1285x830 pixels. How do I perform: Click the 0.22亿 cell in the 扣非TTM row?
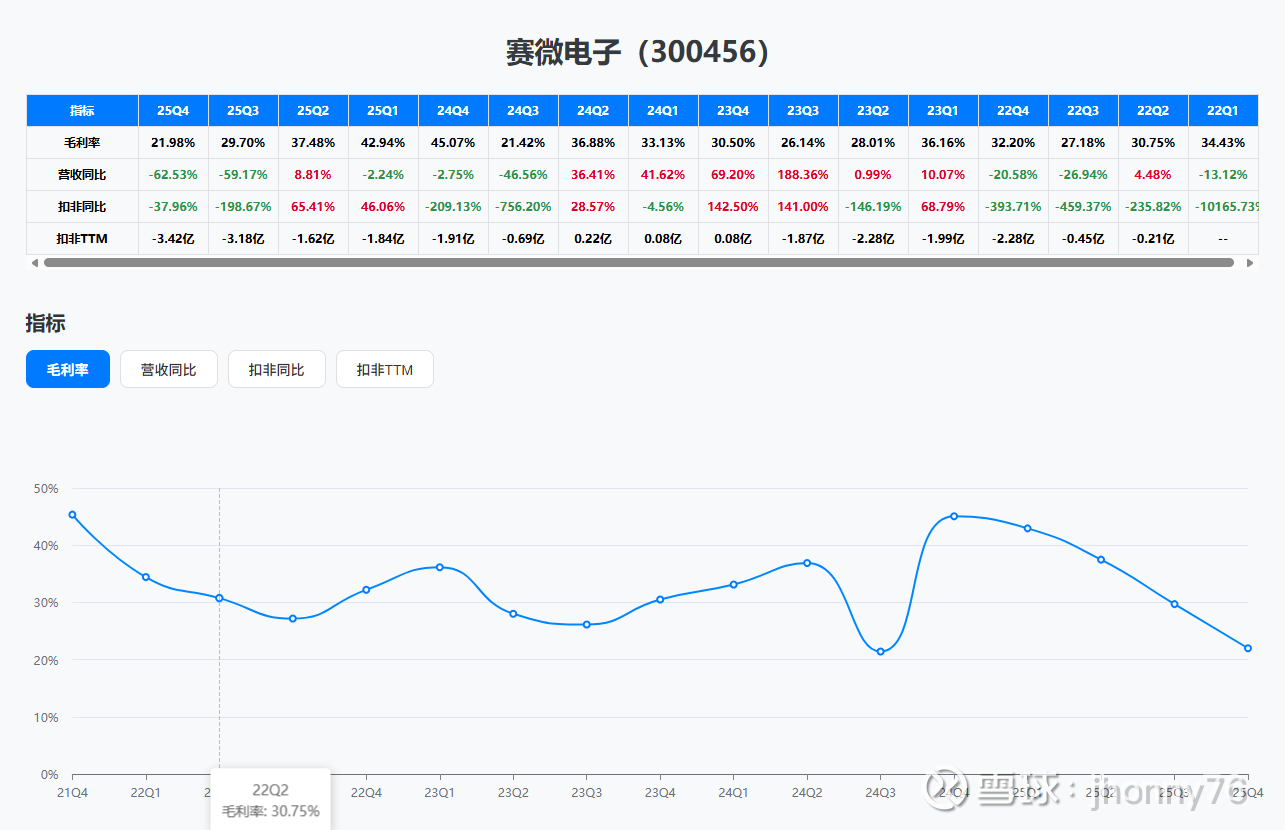[594, 238]
